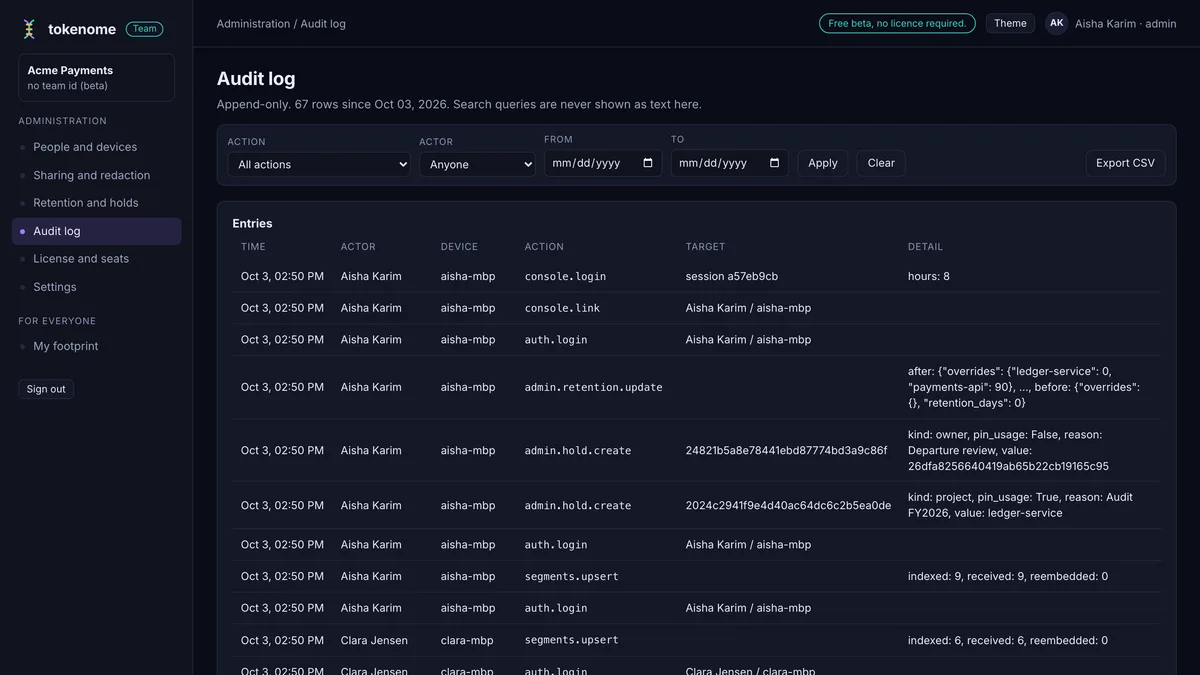This screenshot has height=675, width=1200.
Task: Click the DETAIL column header
Action: (925, 247)
